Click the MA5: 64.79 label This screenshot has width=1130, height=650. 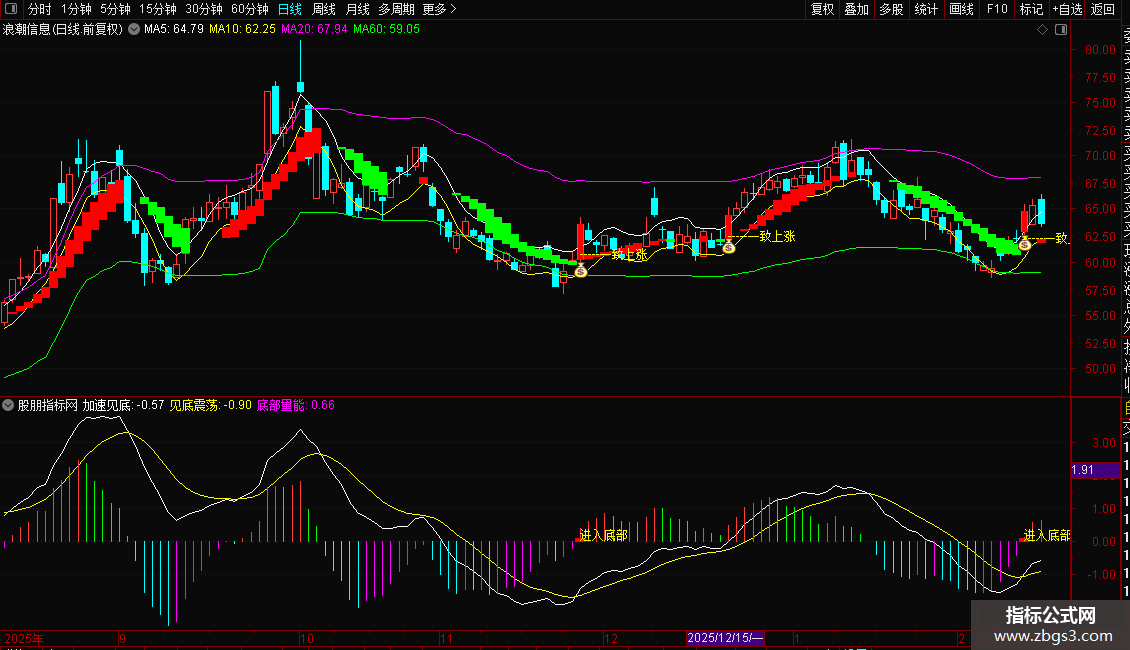click(x=174, y=29)
